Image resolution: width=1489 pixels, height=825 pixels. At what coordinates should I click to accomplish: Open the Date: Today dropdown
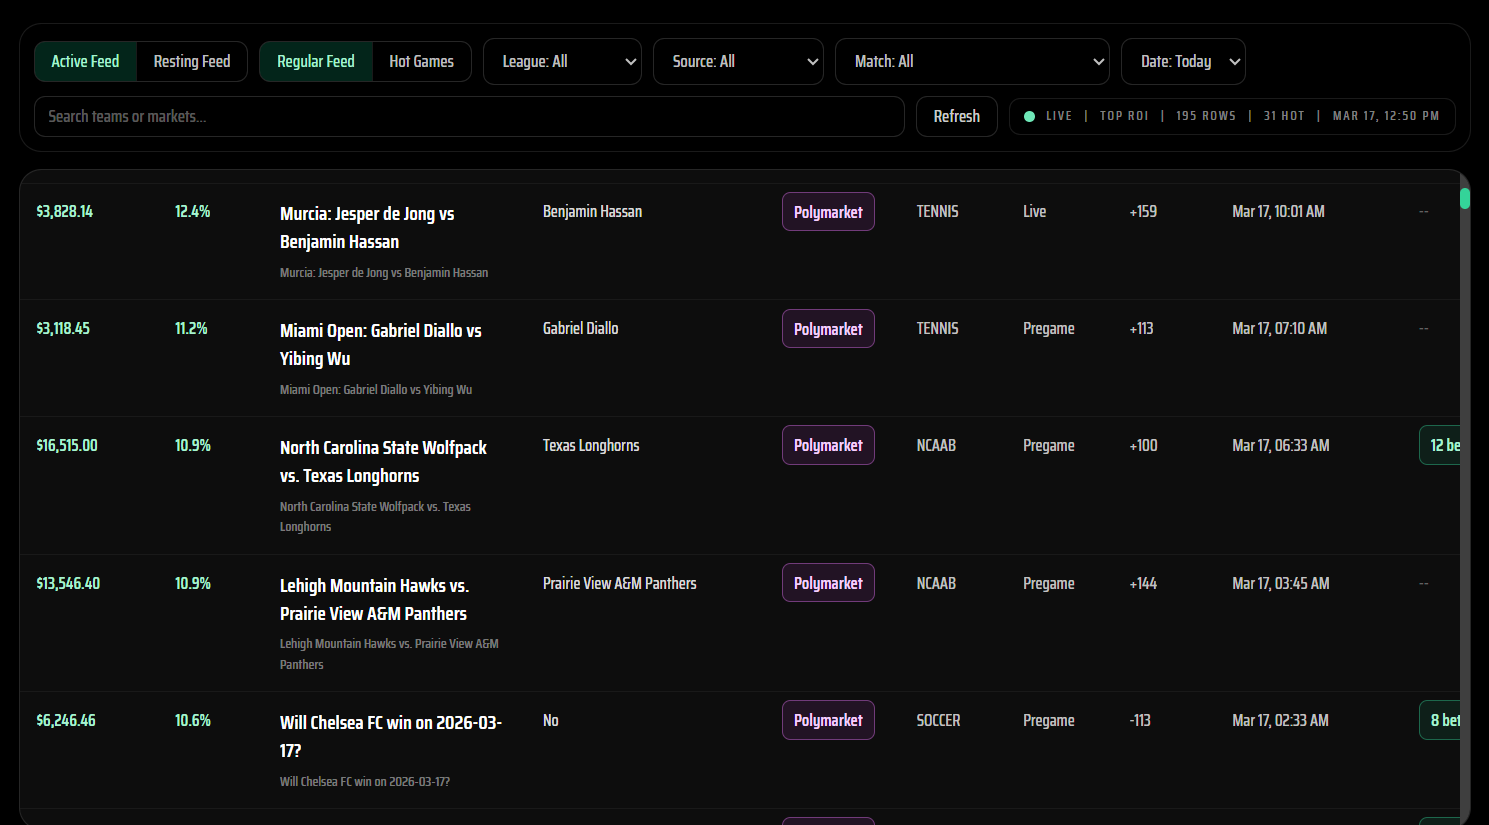(1183, 62)
